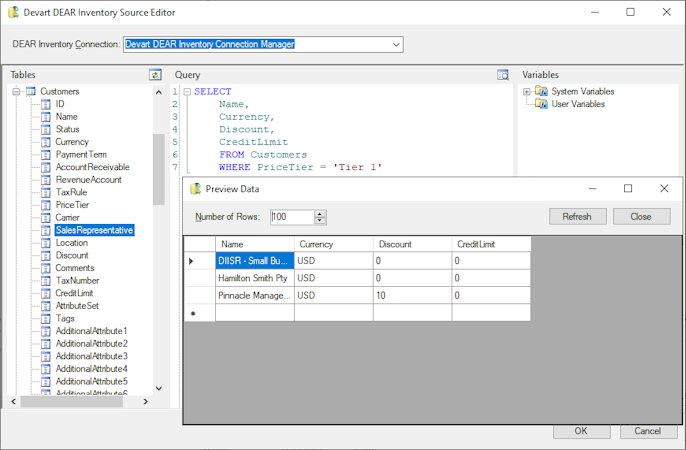Open the DEAR Inventory Connection dropdown
Viewport: 686px width, 450px height.
coord(396,44)
